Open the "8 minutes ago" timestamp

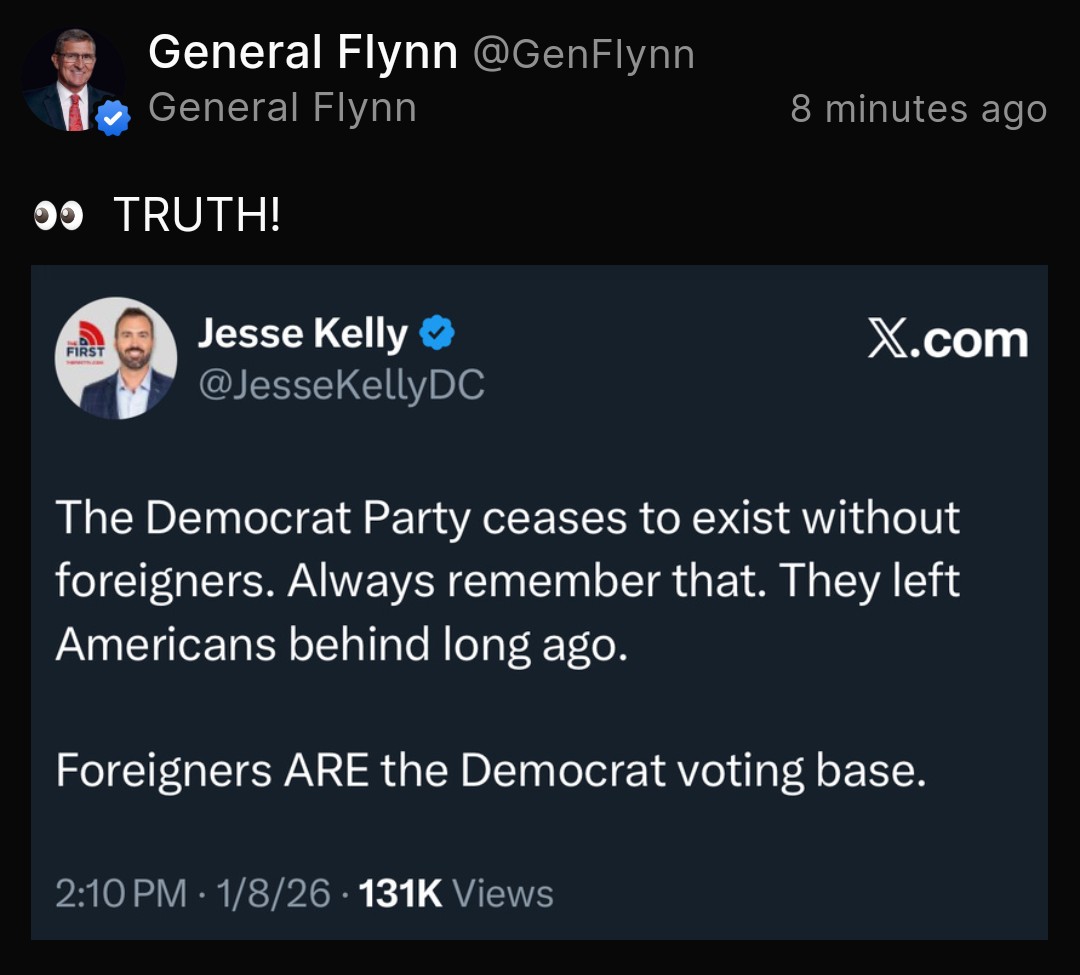pyautogui.click(x=918, y=109)
